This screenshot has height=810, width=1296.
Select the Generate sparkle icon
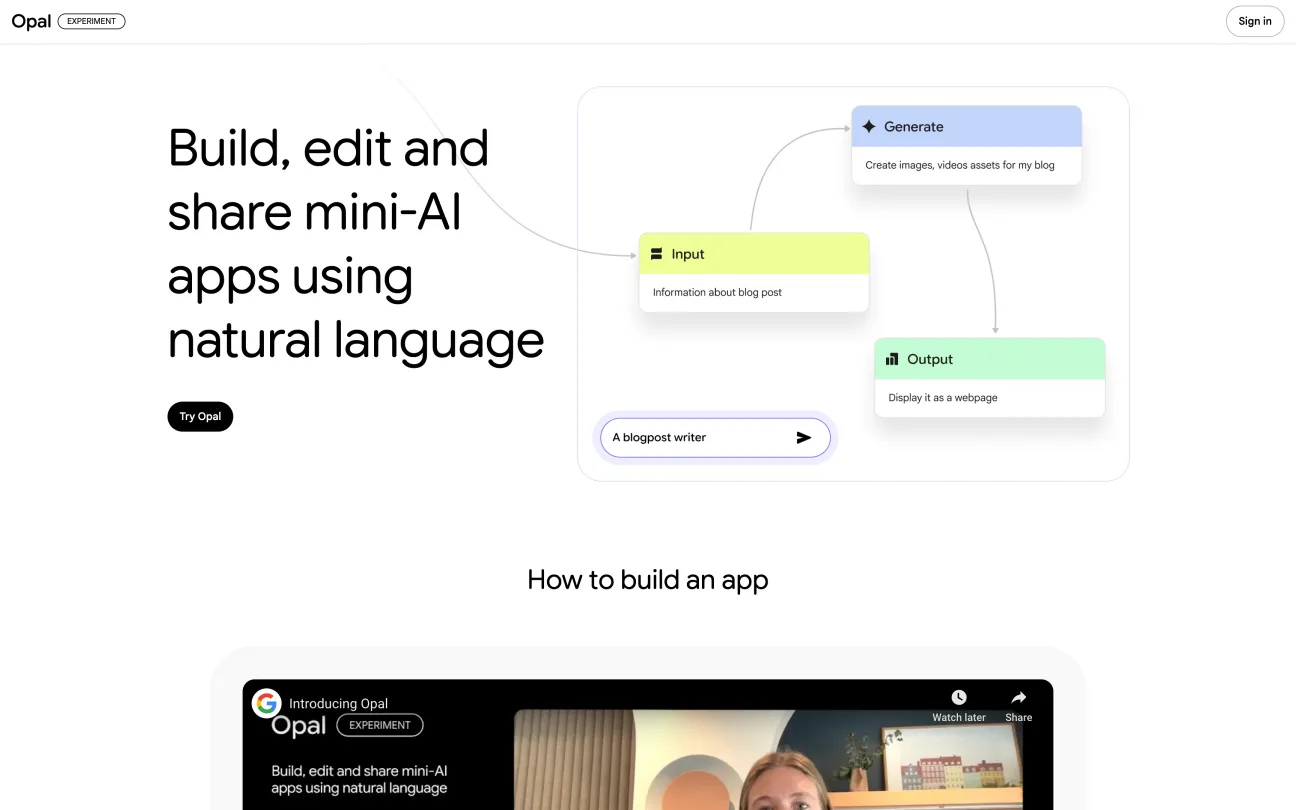[x=869, y=127]
